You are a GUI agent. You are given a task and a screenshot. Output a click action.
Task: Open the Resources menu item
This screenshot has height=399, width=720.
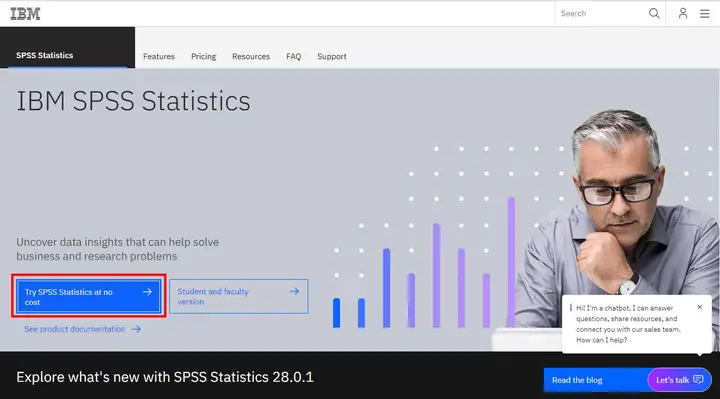point(251,56)
